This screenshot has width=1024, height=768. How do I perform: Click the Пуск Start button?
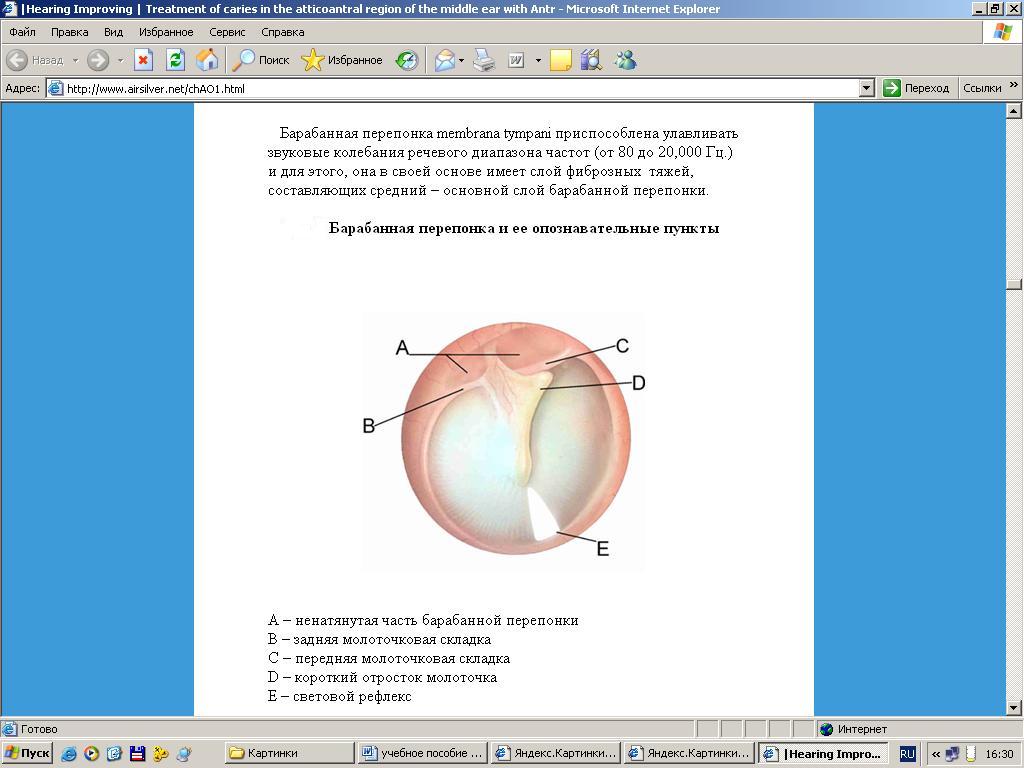coord(27,753)
